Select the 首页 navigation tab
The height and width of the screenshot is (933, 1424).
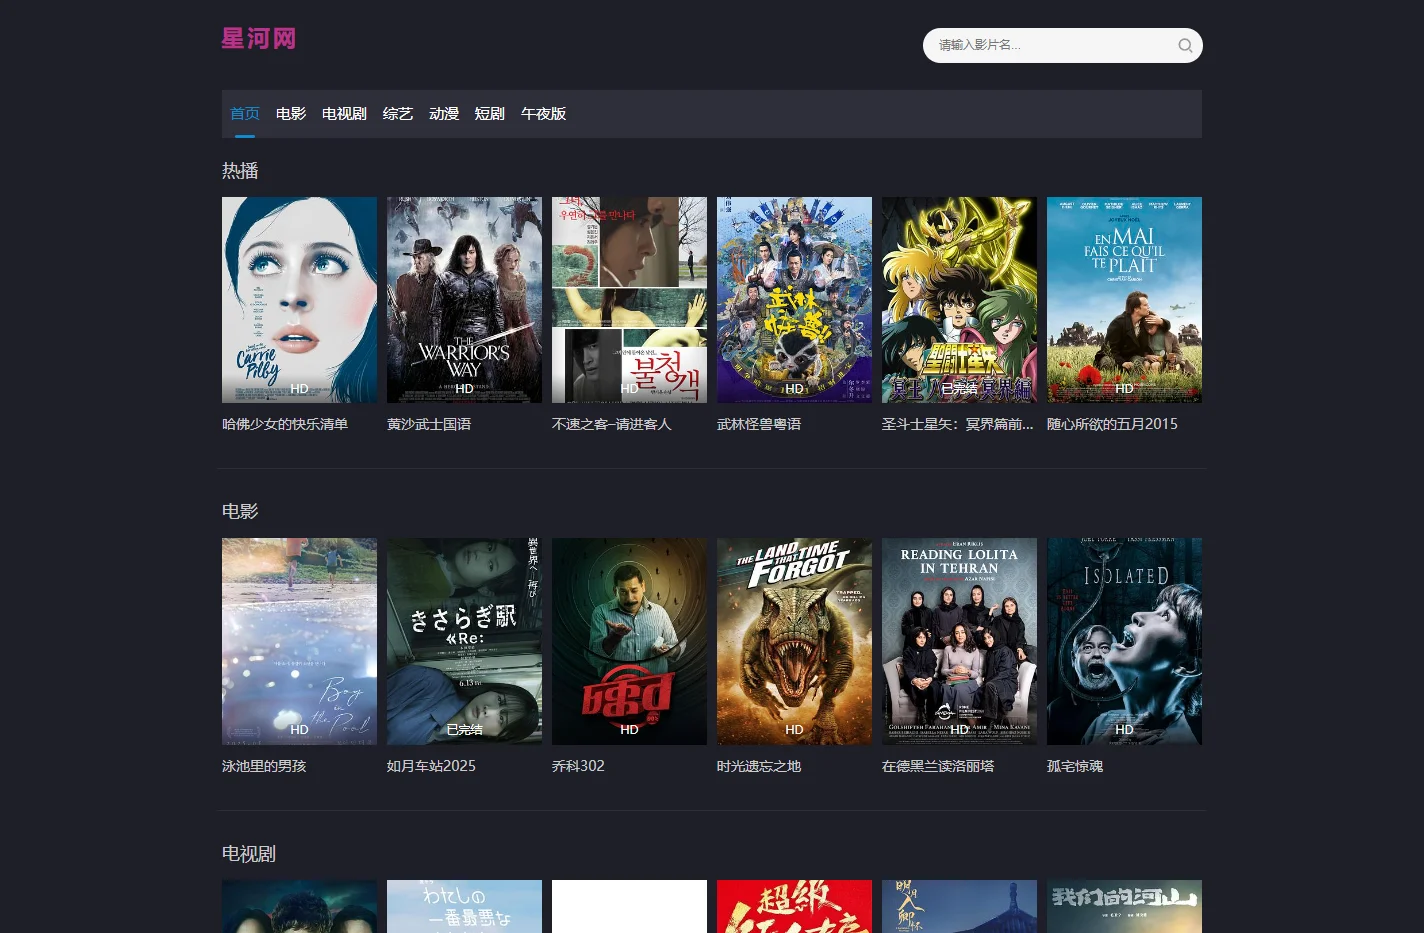point(245,114)
